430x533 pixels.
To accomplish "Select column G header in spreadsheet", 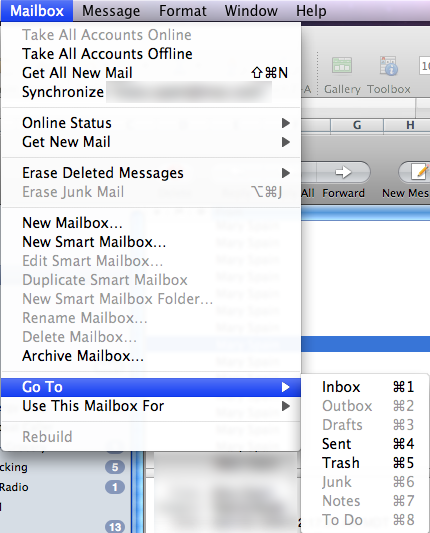I will (x=357, y=125).
